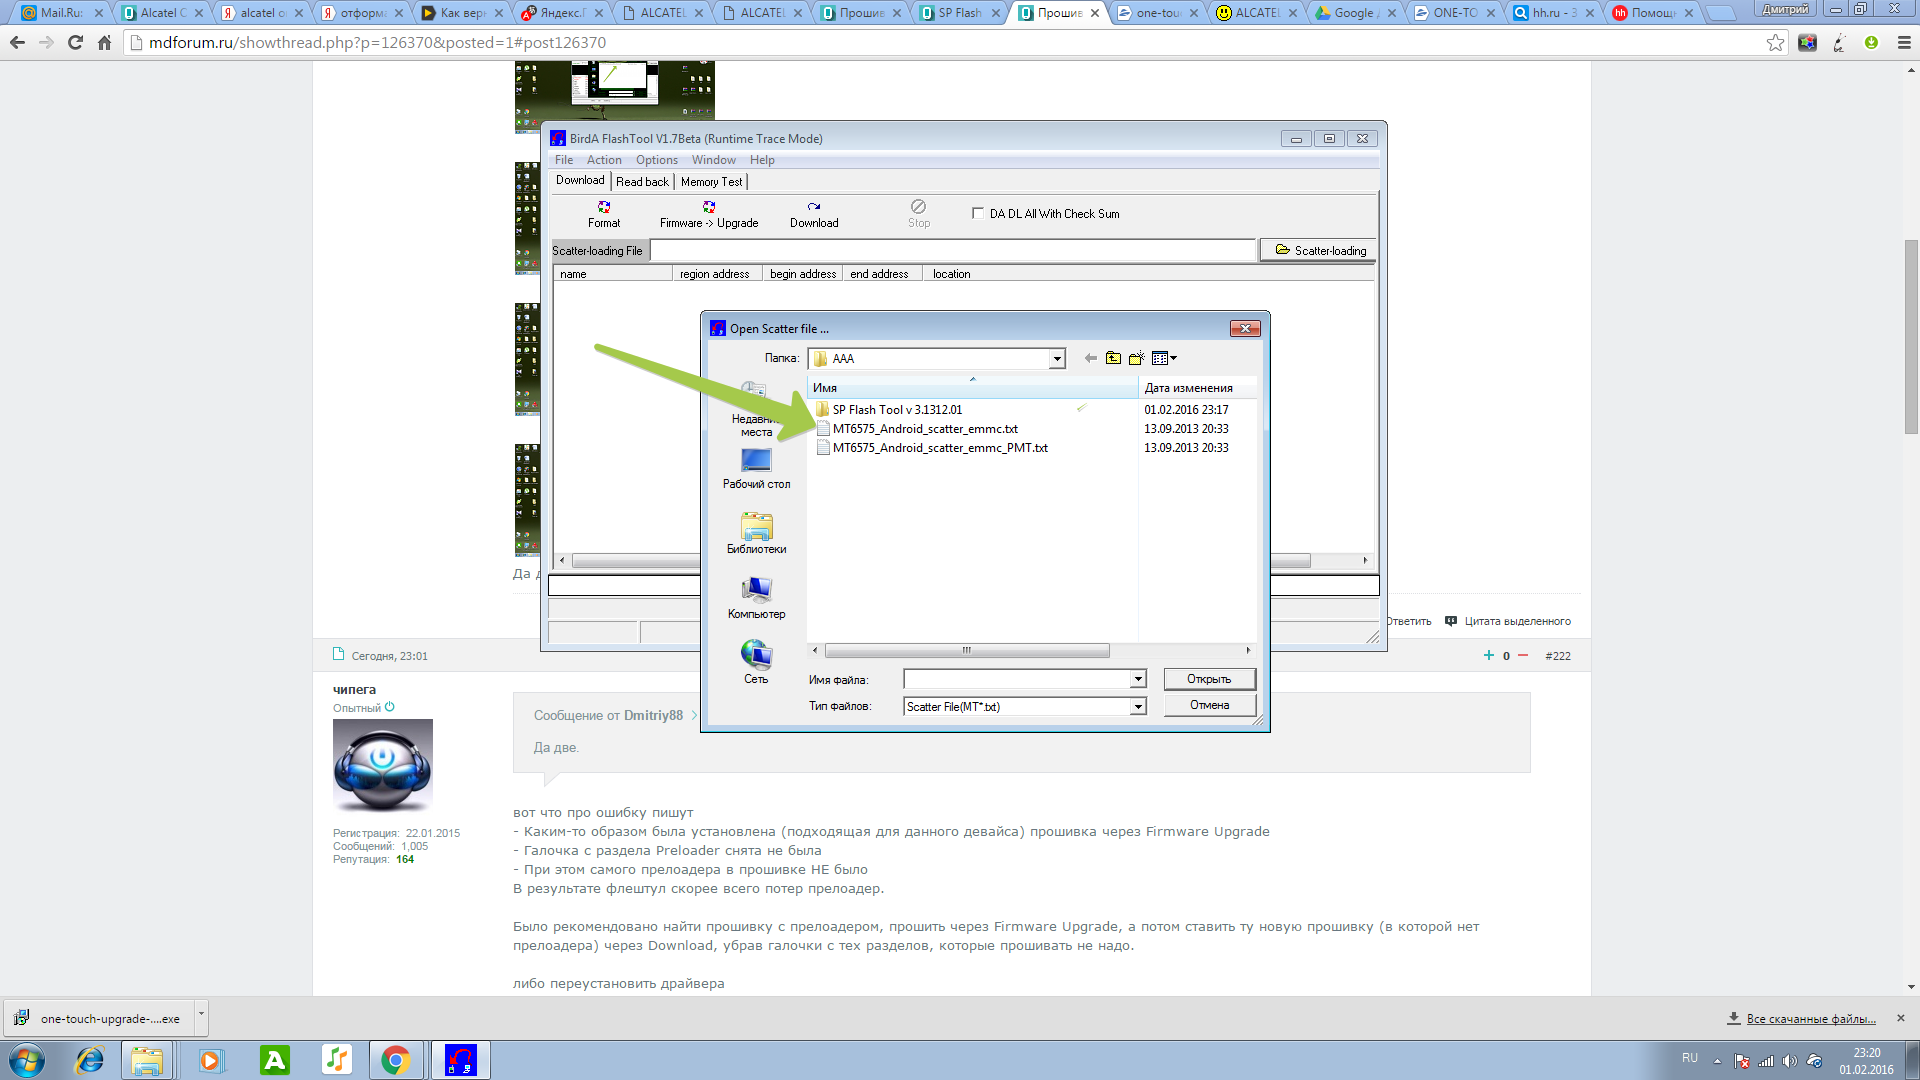Open Все скачанные файлы link
Image resolution: width=1920 pixels, height=1080 pixels.
coord(1810,1019)
